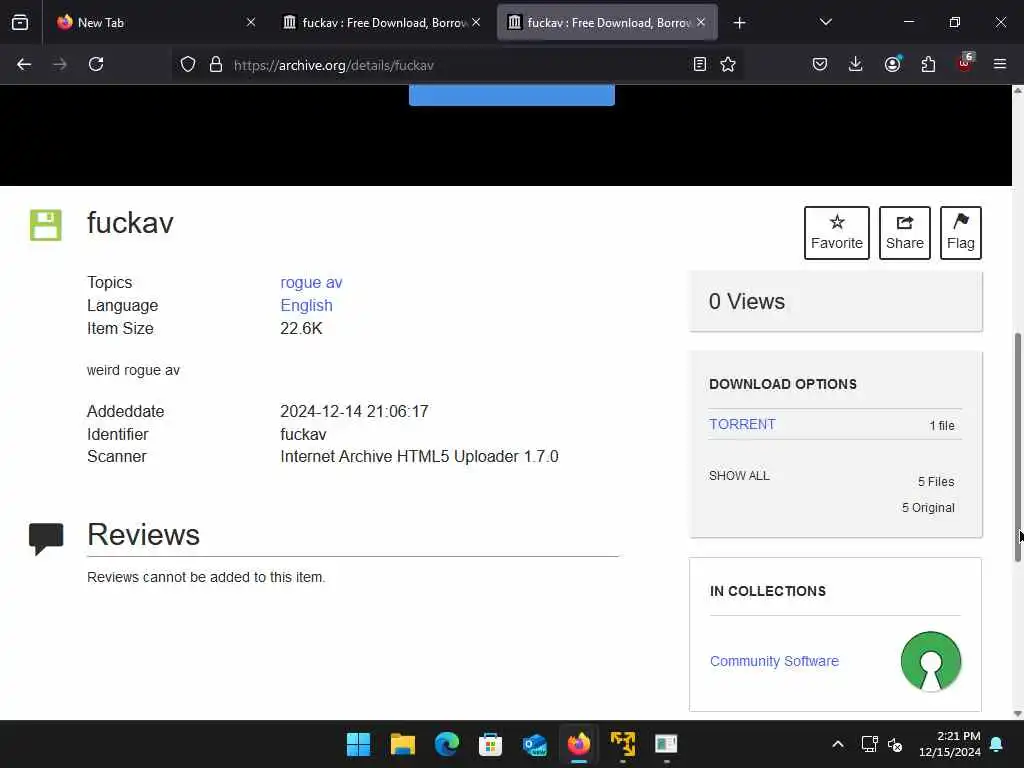
Task: Open the Community Software collection logo
Action: coord(931,661)
